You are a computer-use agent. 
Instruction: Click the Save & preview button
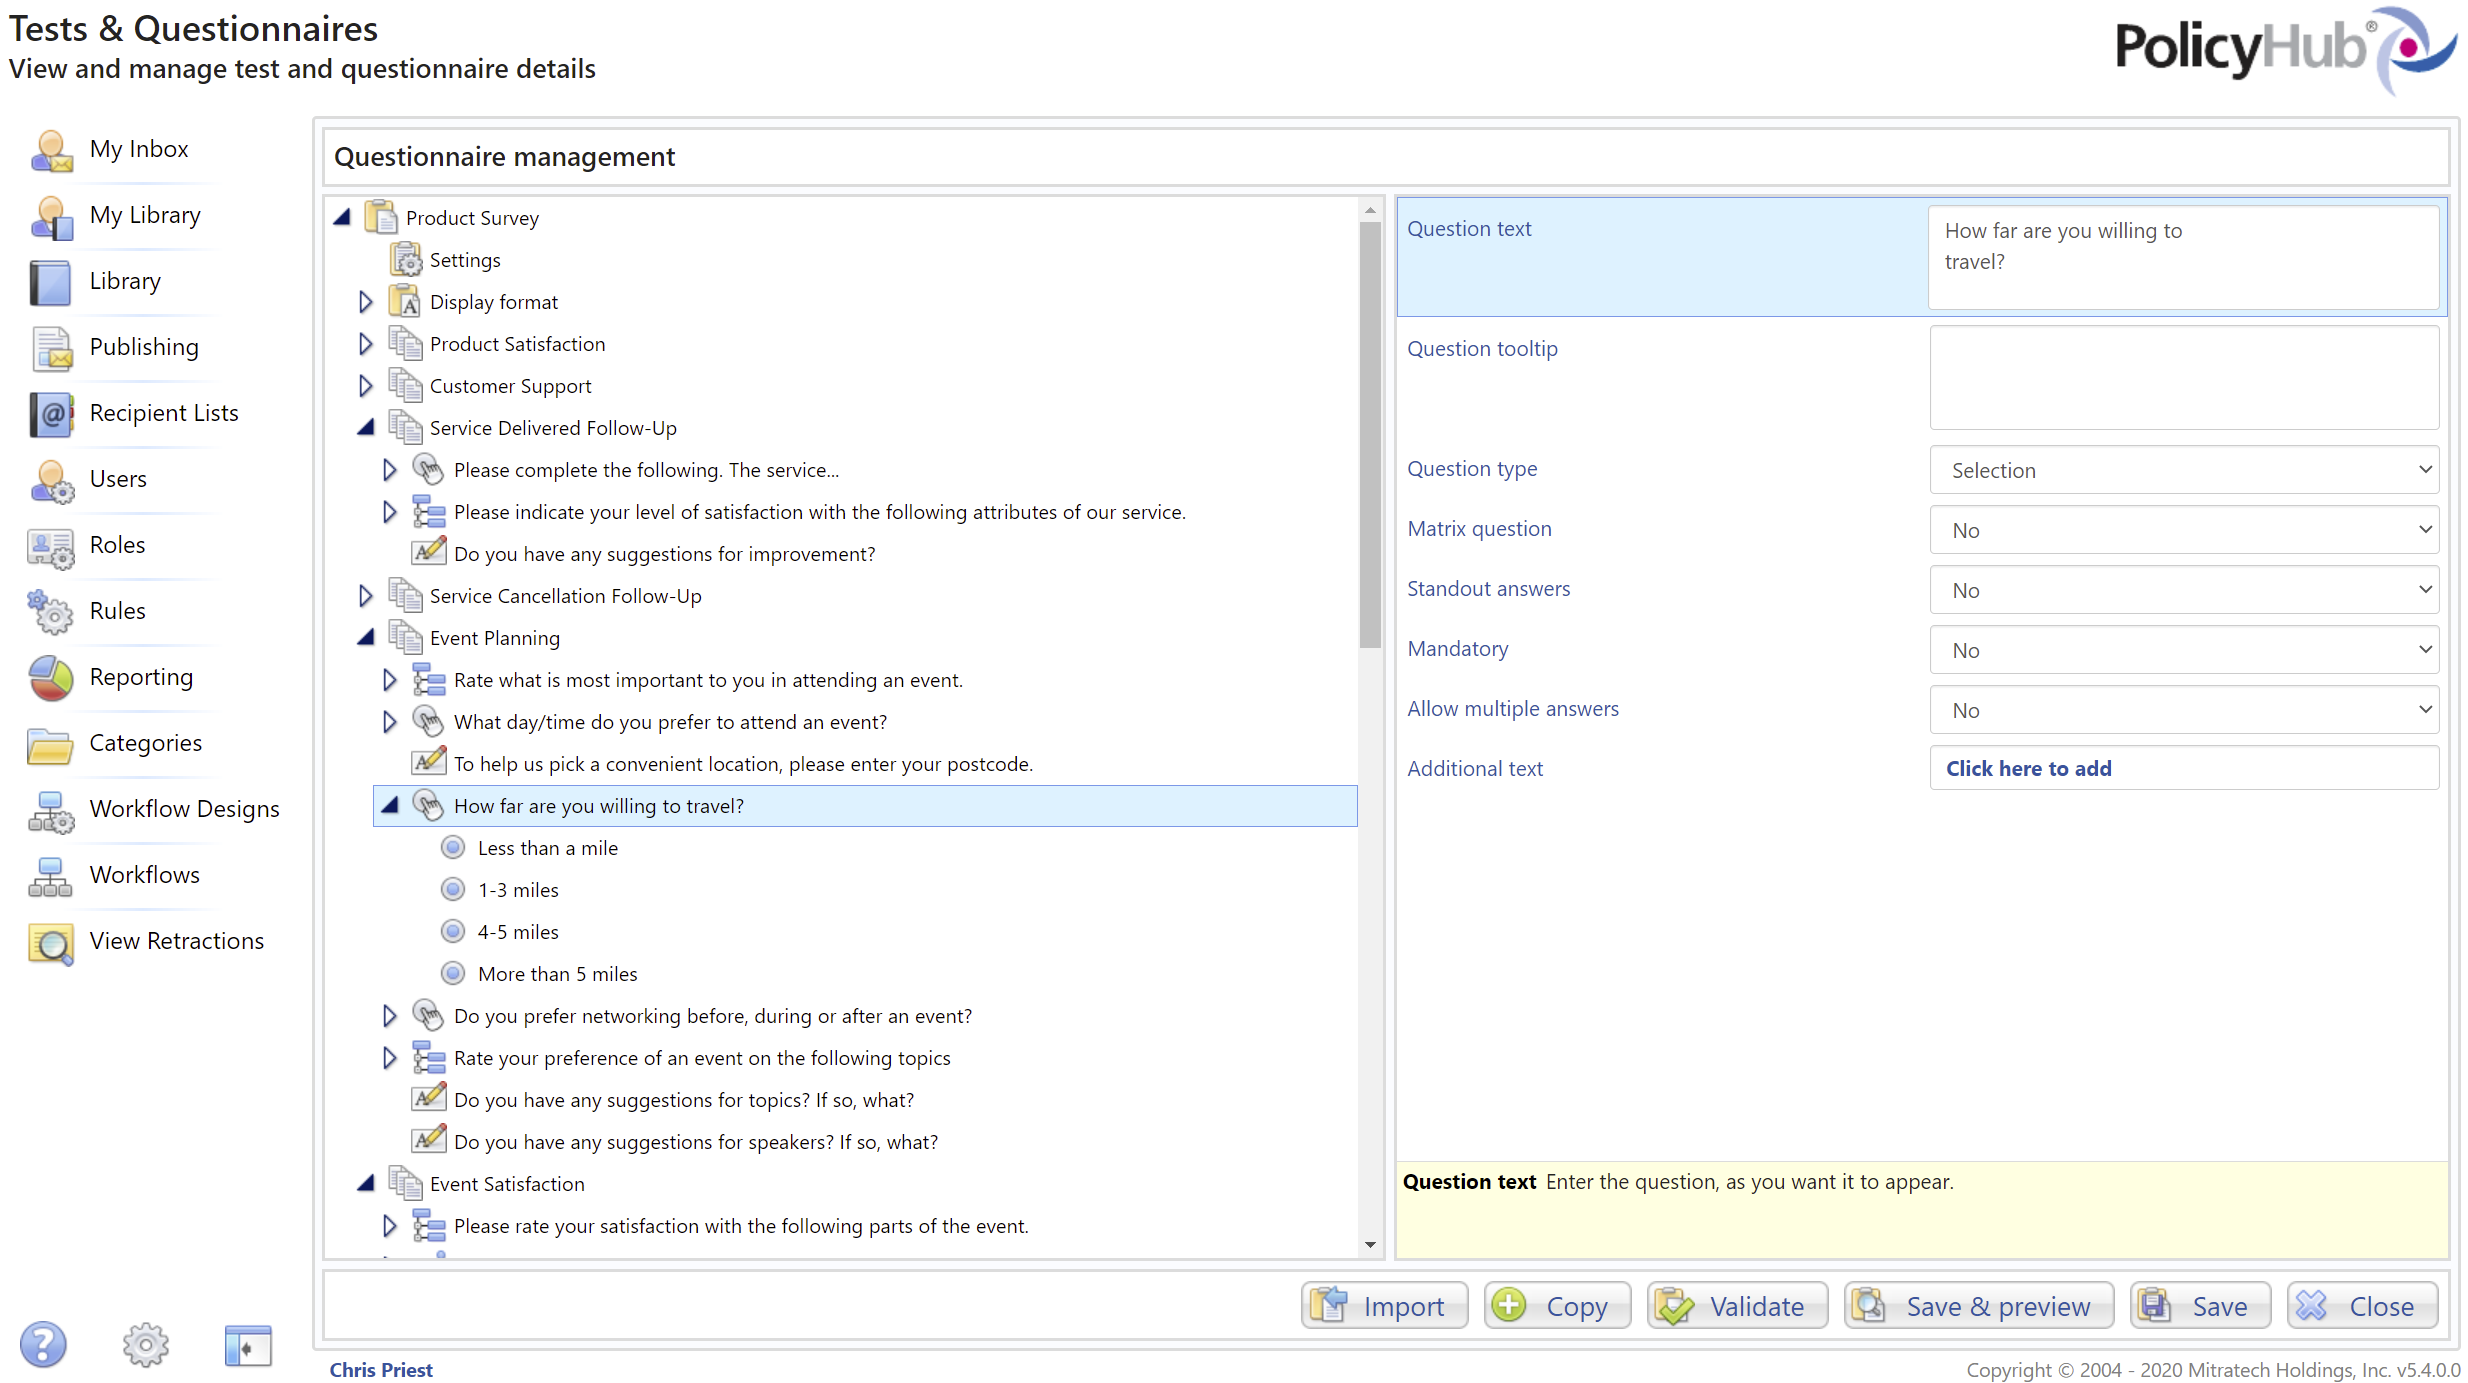pos(1979,1306)
